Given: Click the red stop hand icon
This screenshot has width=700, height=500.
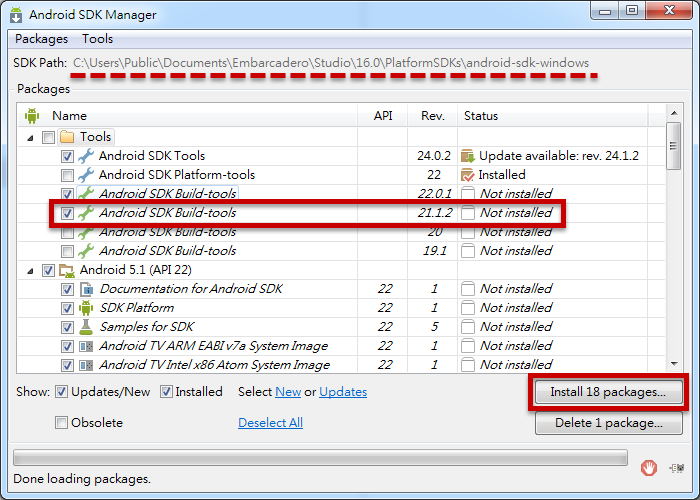Looking at the screenshot, I should (649, 467).
